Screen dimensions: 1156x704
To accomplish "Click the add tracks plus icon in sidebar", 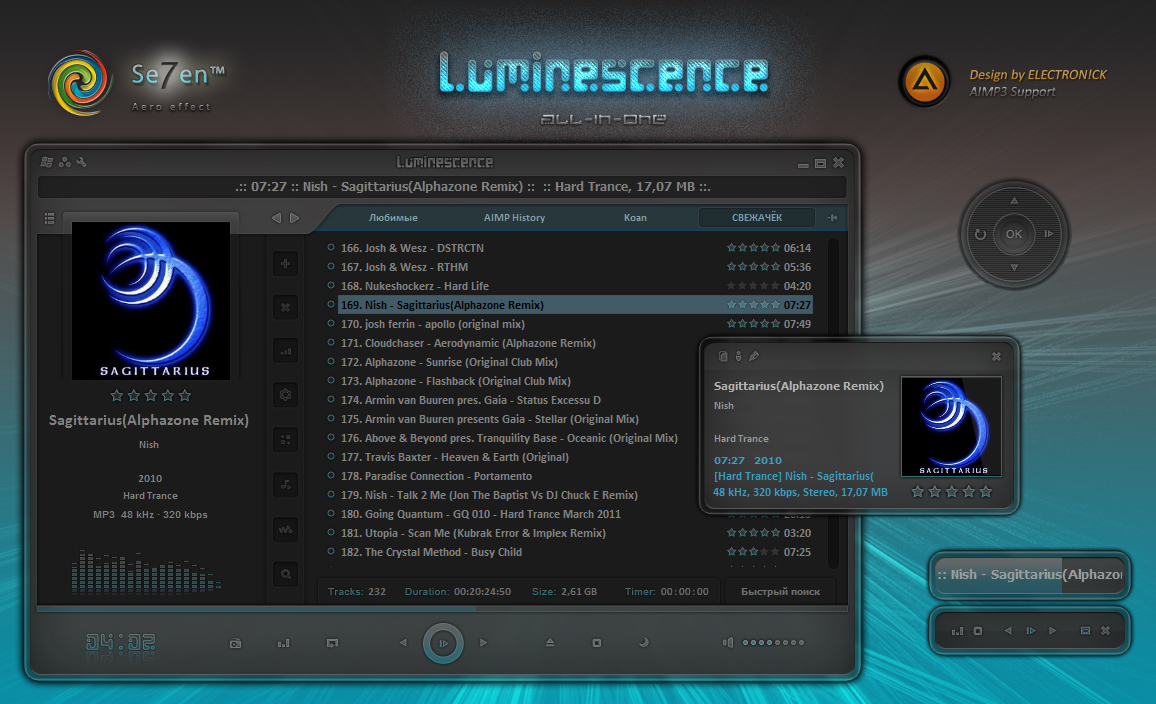I will pyautogui.click(x=285, y=263).
